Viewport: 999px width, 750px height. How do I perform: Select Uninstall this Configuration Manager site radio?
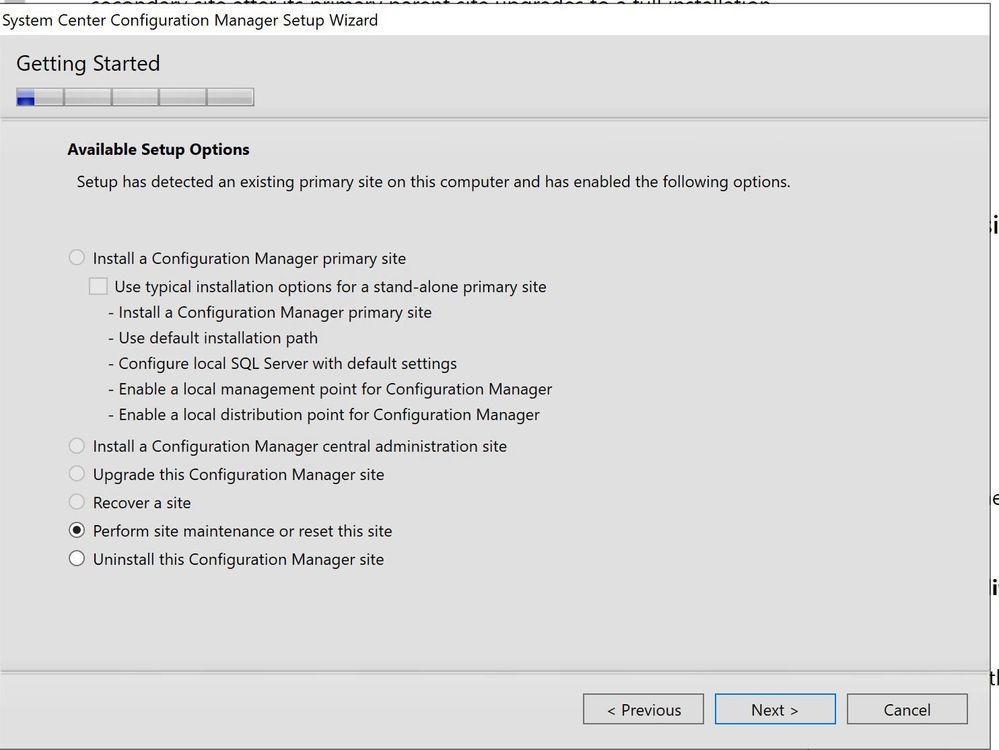(x=76, y=559)
